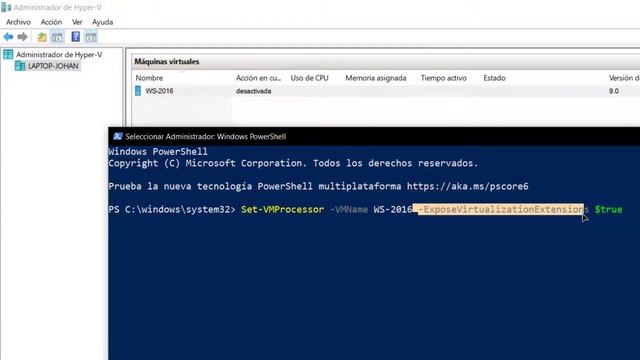Toggle the Action pane toolbar icon
The height and width of the screenshot is (360, 640).
pyautogui.click(x=91, y=37)
